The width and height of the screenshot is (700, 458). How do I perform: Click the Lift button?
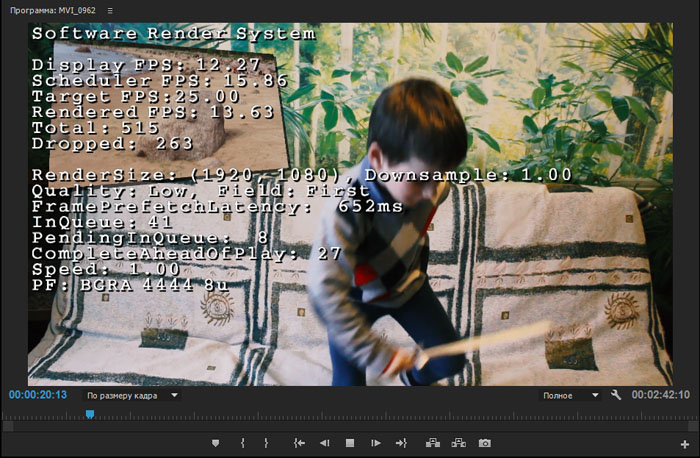pos(433,443)
